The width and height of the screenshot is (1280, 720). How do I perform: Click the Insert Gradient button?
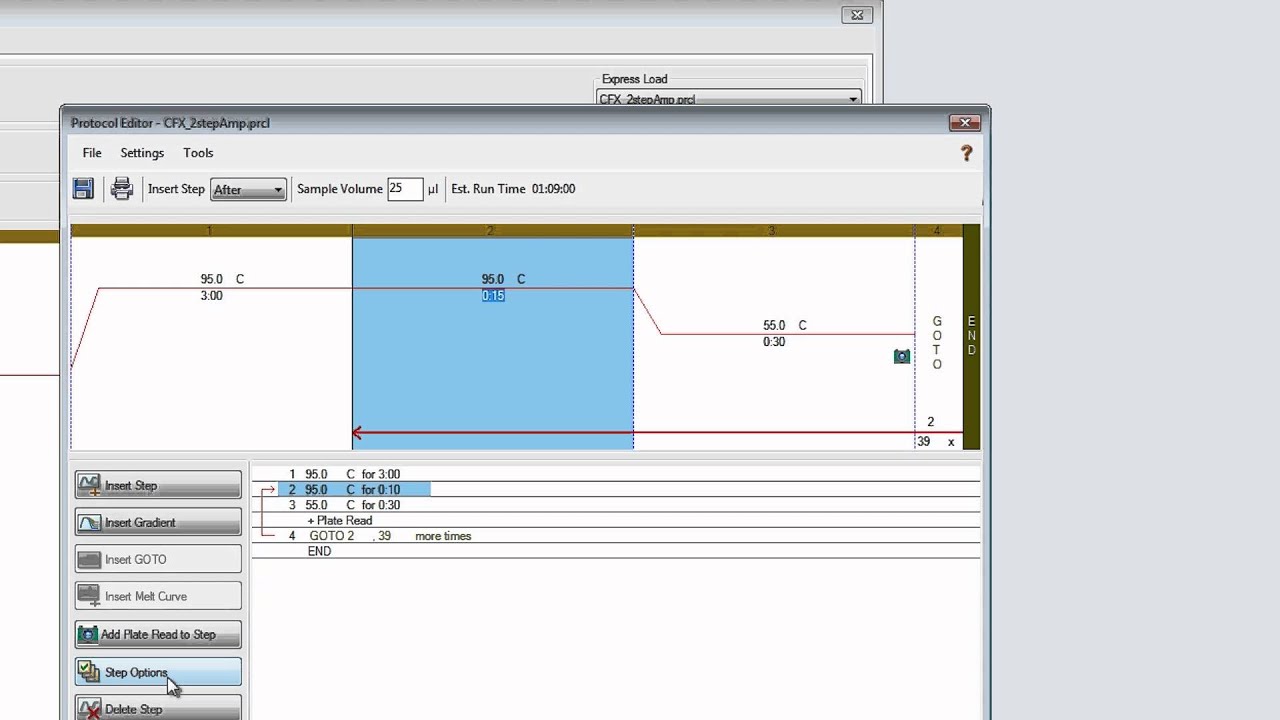point(158,522)
